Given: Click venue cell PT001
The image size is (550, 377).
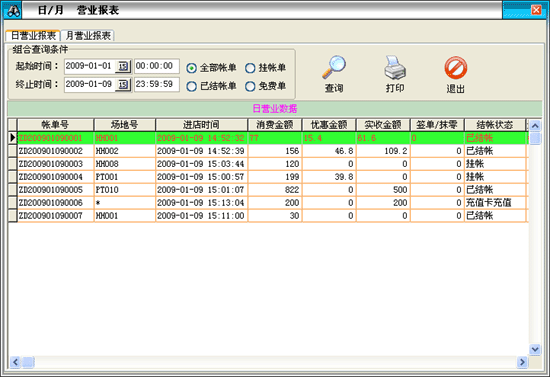Looking at the screenshot, I should click(125, 177).
